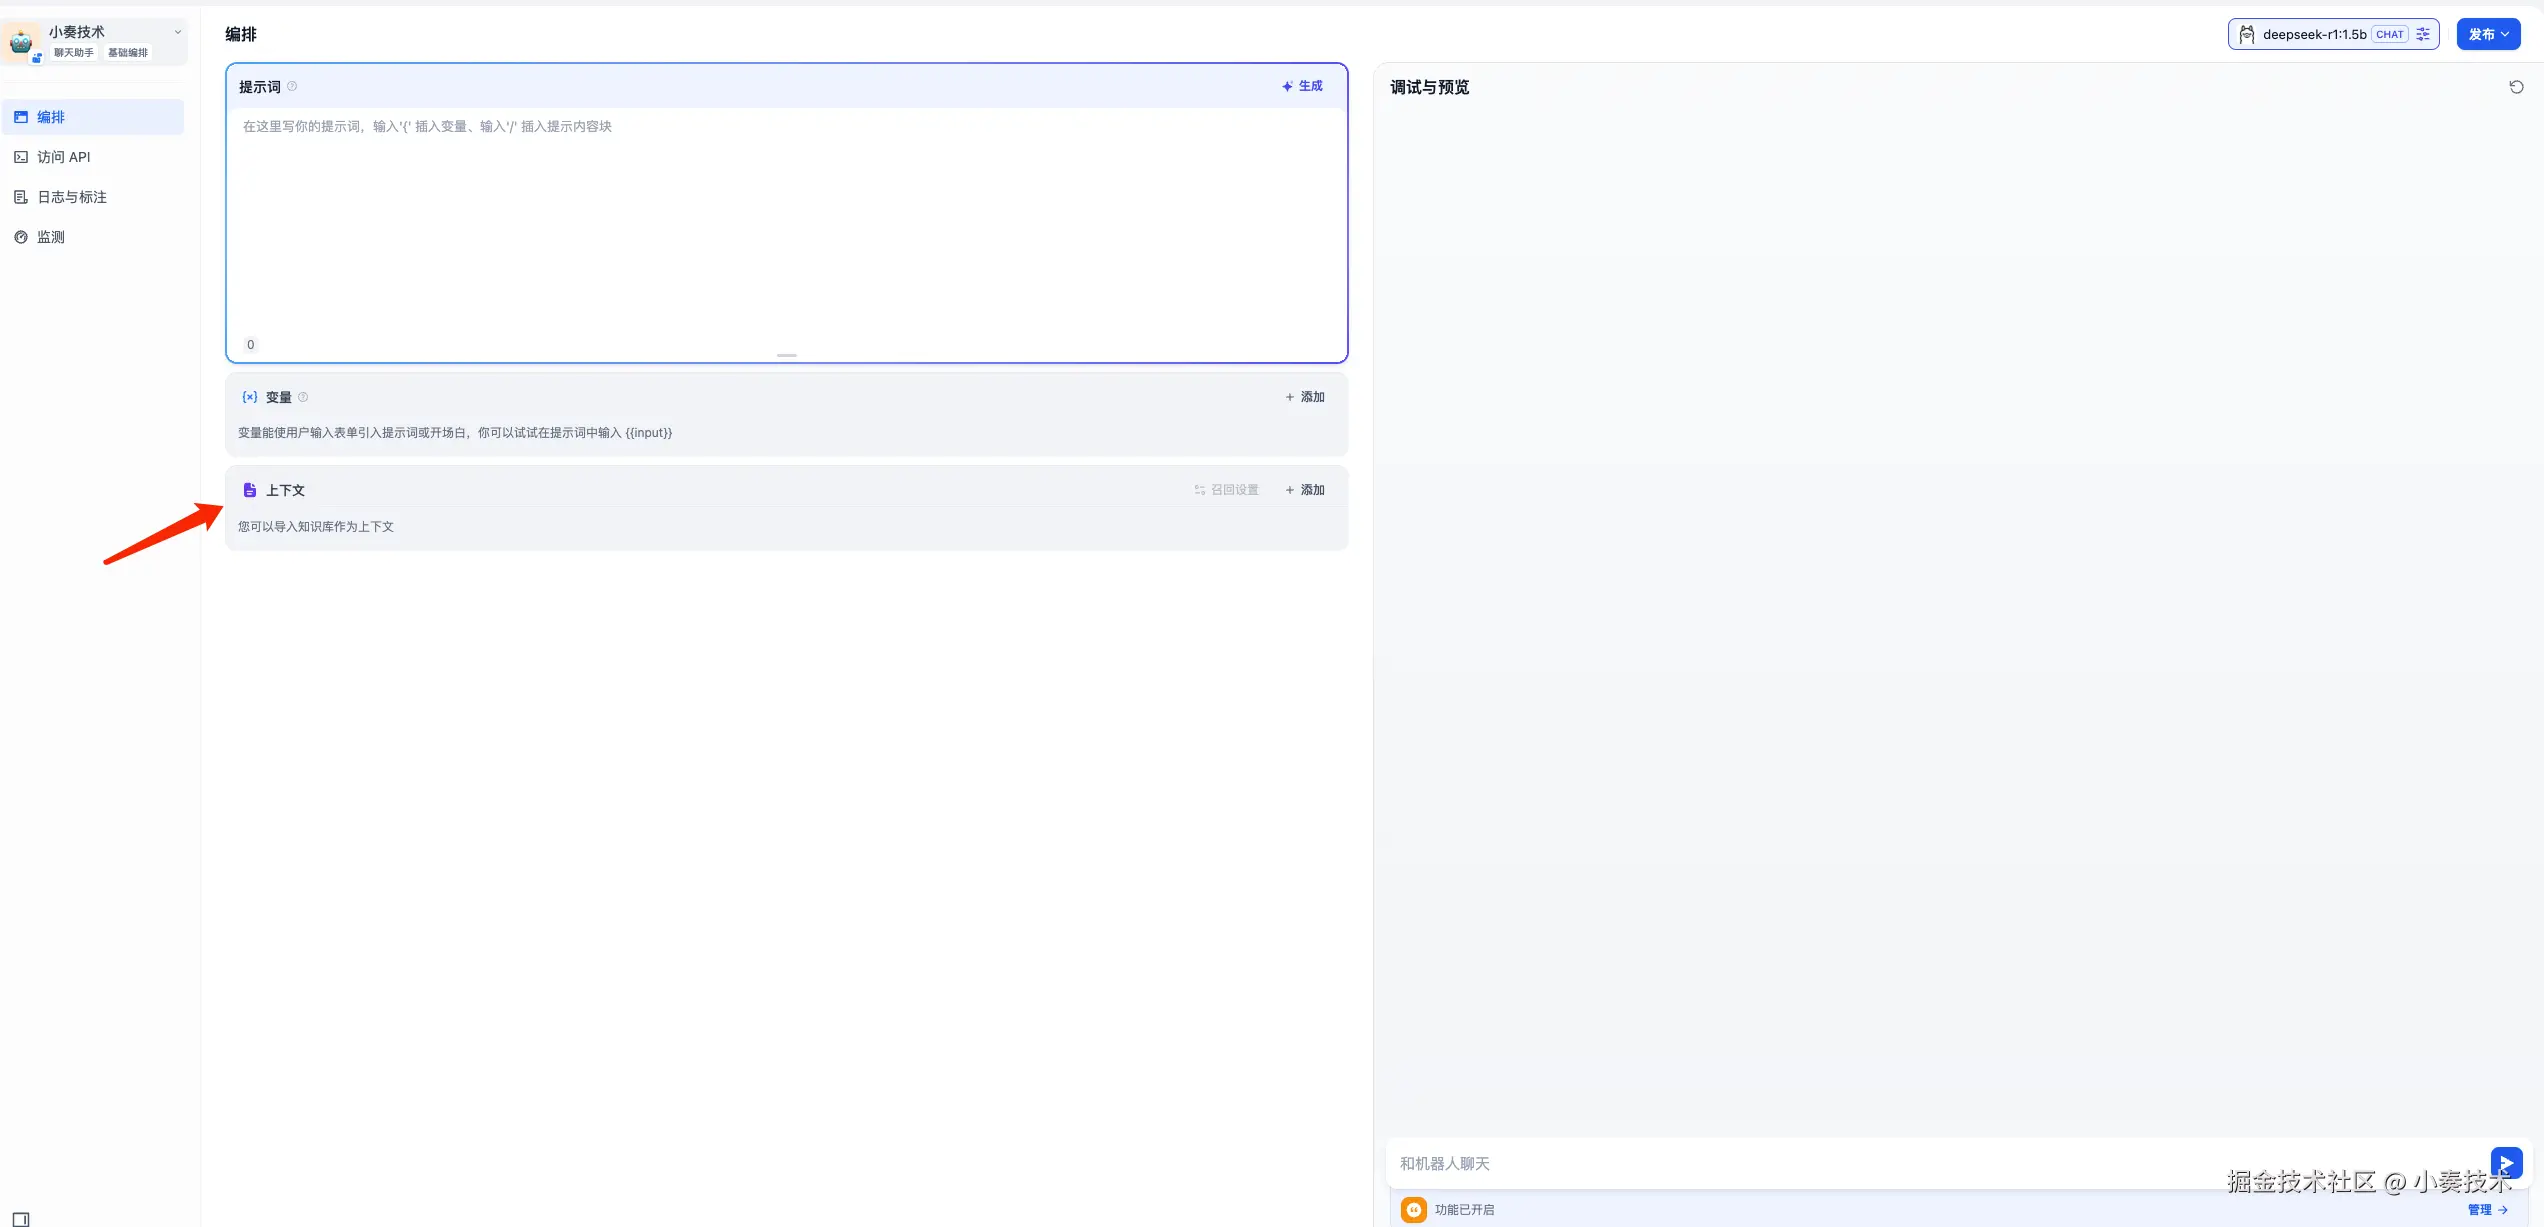The width and height of the screenshot is (2544, 1227).
Task: Click 添加 in the 上下文 section
Action: (x=1305, y=490)
